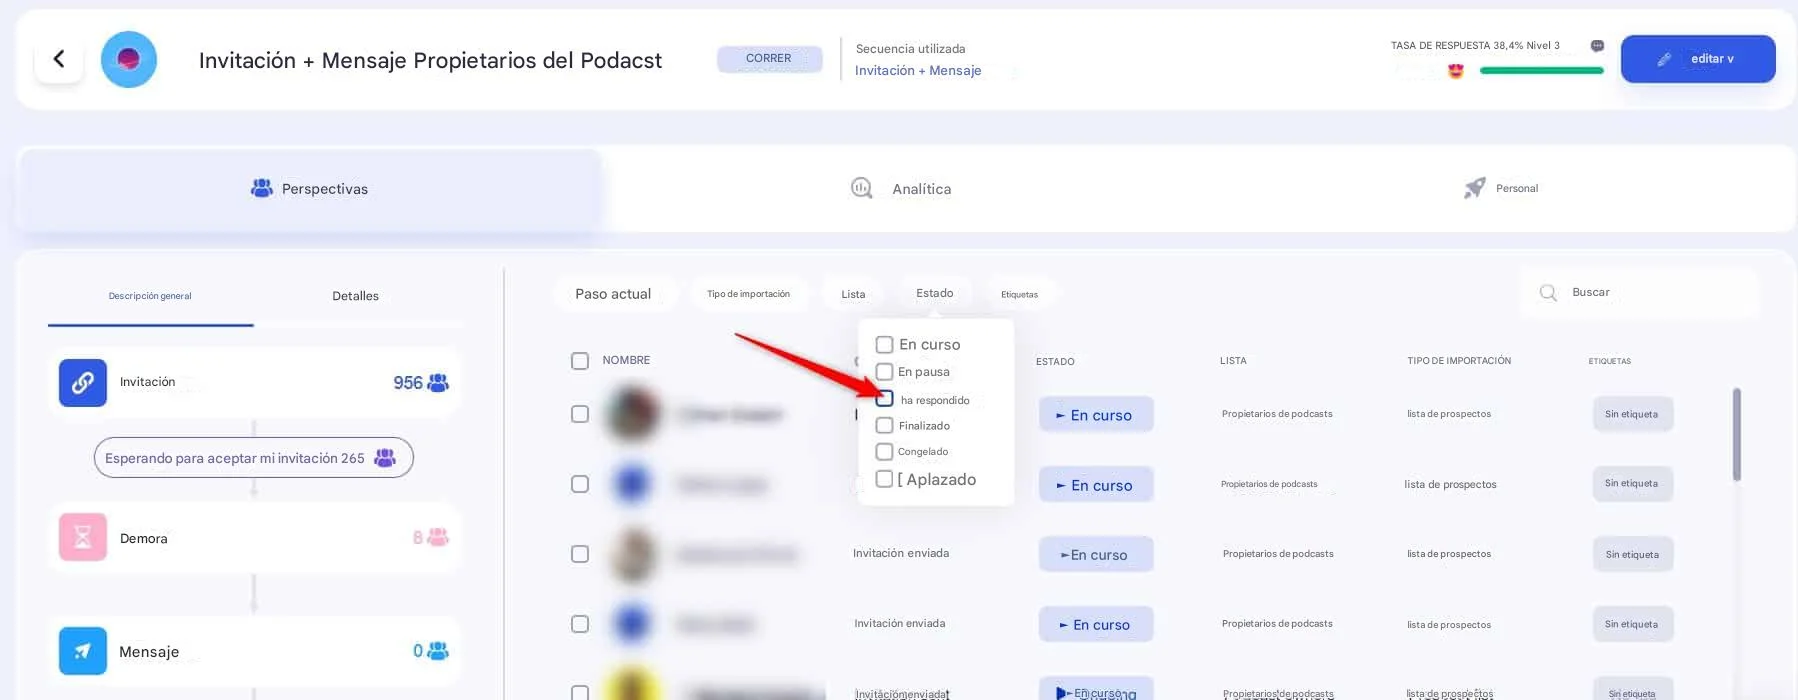Screen dimensions: 1798x700
Task: Click Sin etiqueta tag in first row
Action: 1632,414
